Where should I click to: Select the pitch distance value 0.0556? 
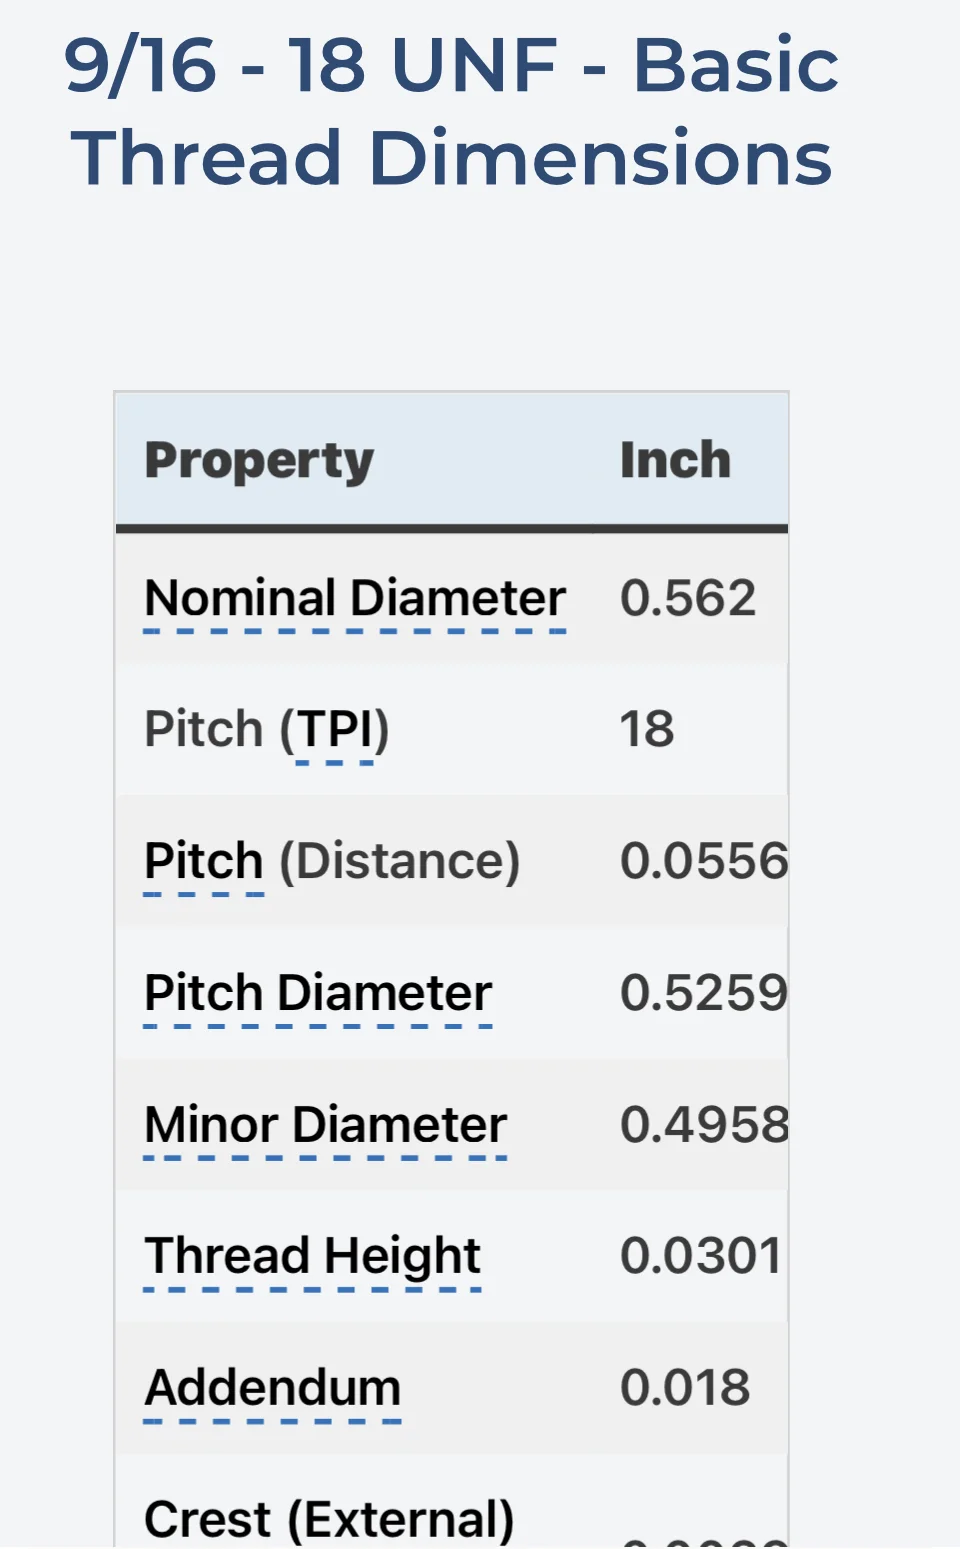coord(703,861)
